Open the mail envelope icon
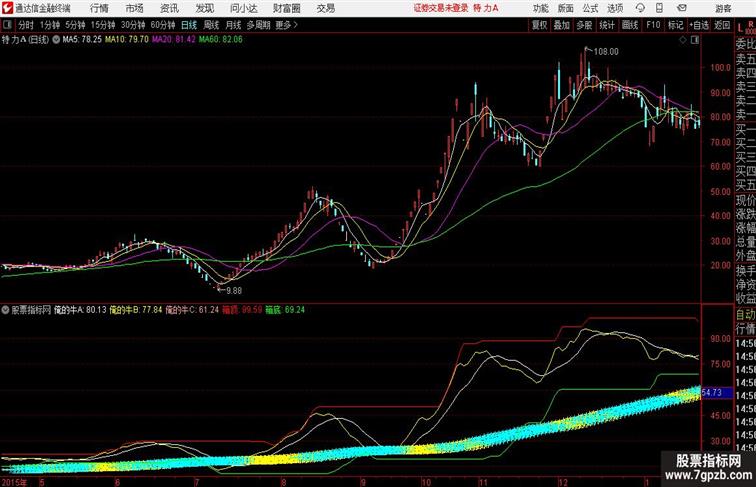This screenshot has height=487, width=756. [x=682, y=8]
